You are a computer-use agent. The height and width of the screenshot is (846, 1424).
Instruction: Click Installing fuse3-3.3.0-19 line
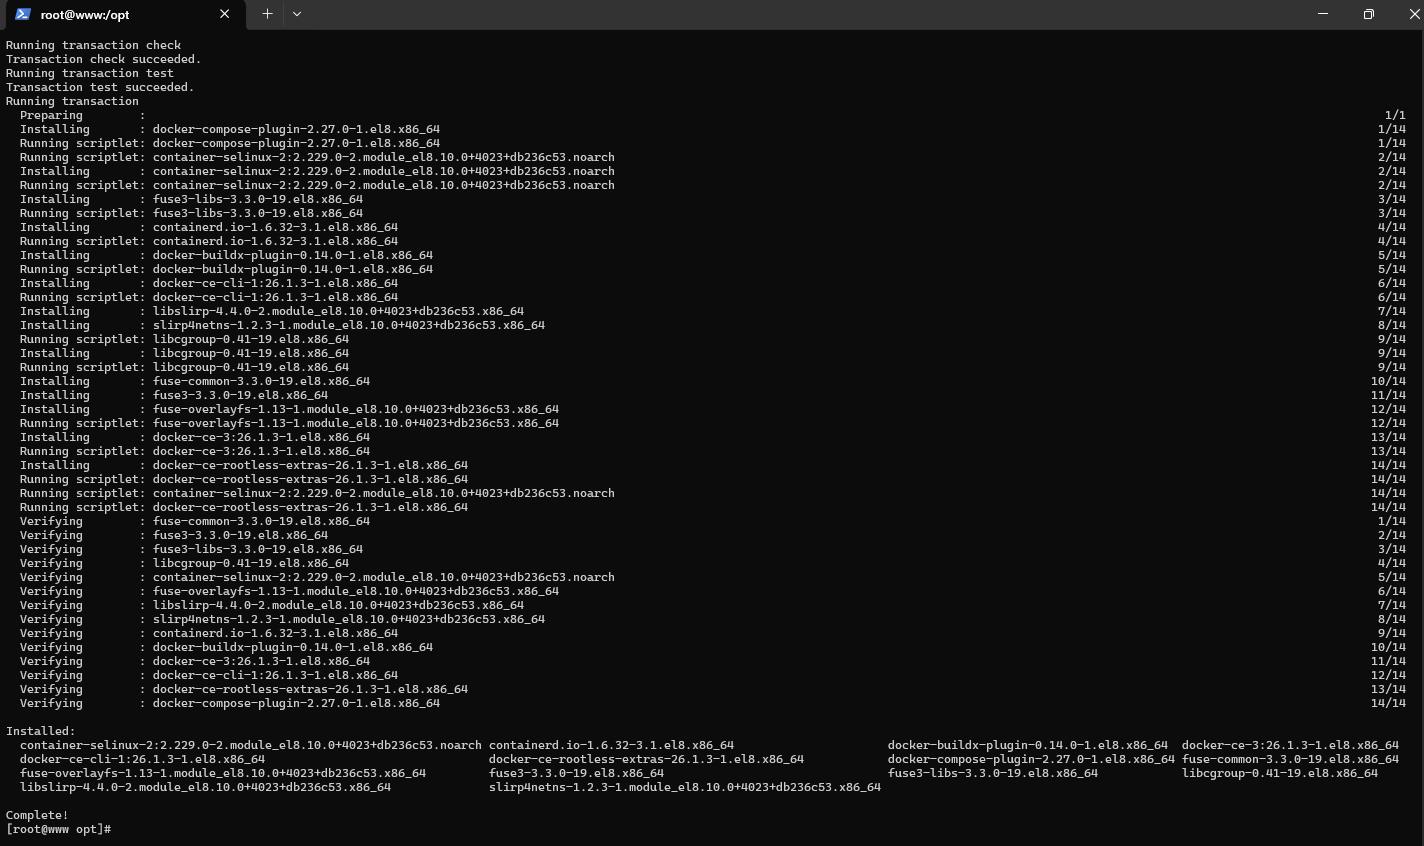(x=712, y=395)
